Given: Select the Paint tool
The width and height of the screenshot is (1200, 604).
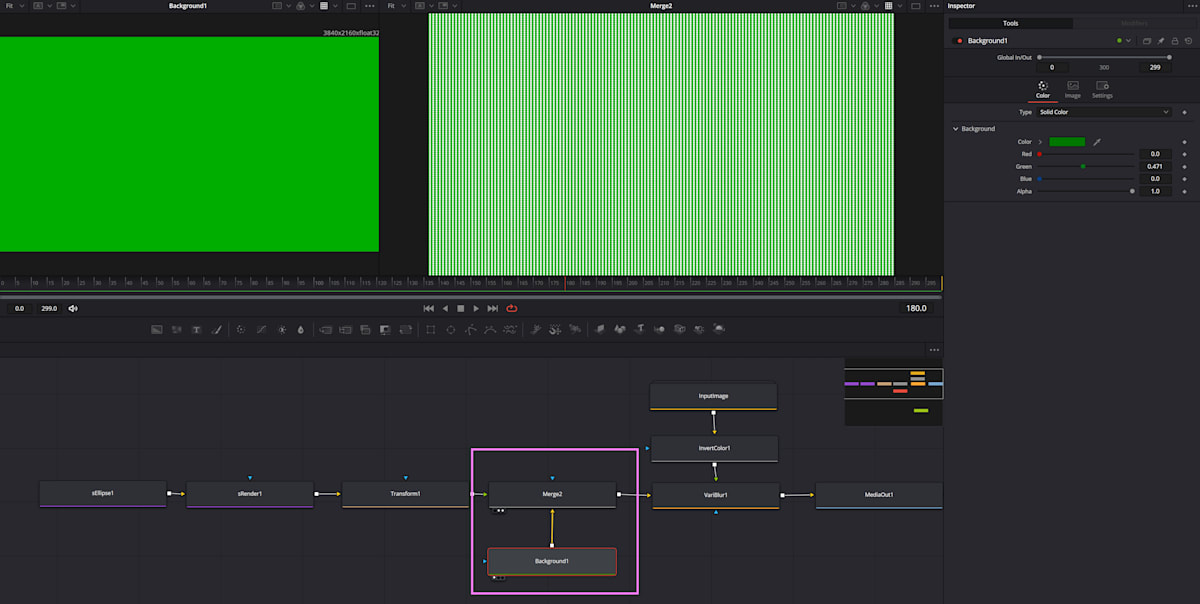Looking at the screenshot, I should tap(217, 329).
